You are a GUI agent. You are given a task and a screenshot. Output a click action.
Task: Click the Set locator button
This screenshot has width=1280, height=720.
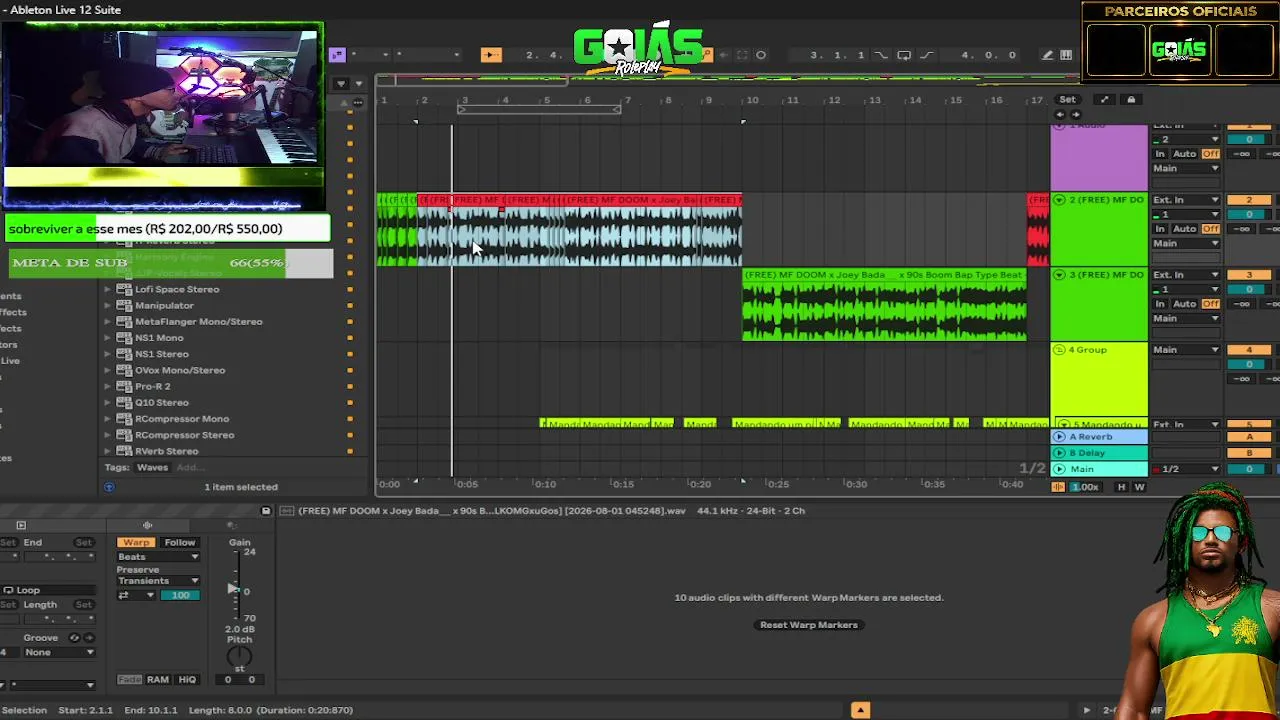[1067, 100]
